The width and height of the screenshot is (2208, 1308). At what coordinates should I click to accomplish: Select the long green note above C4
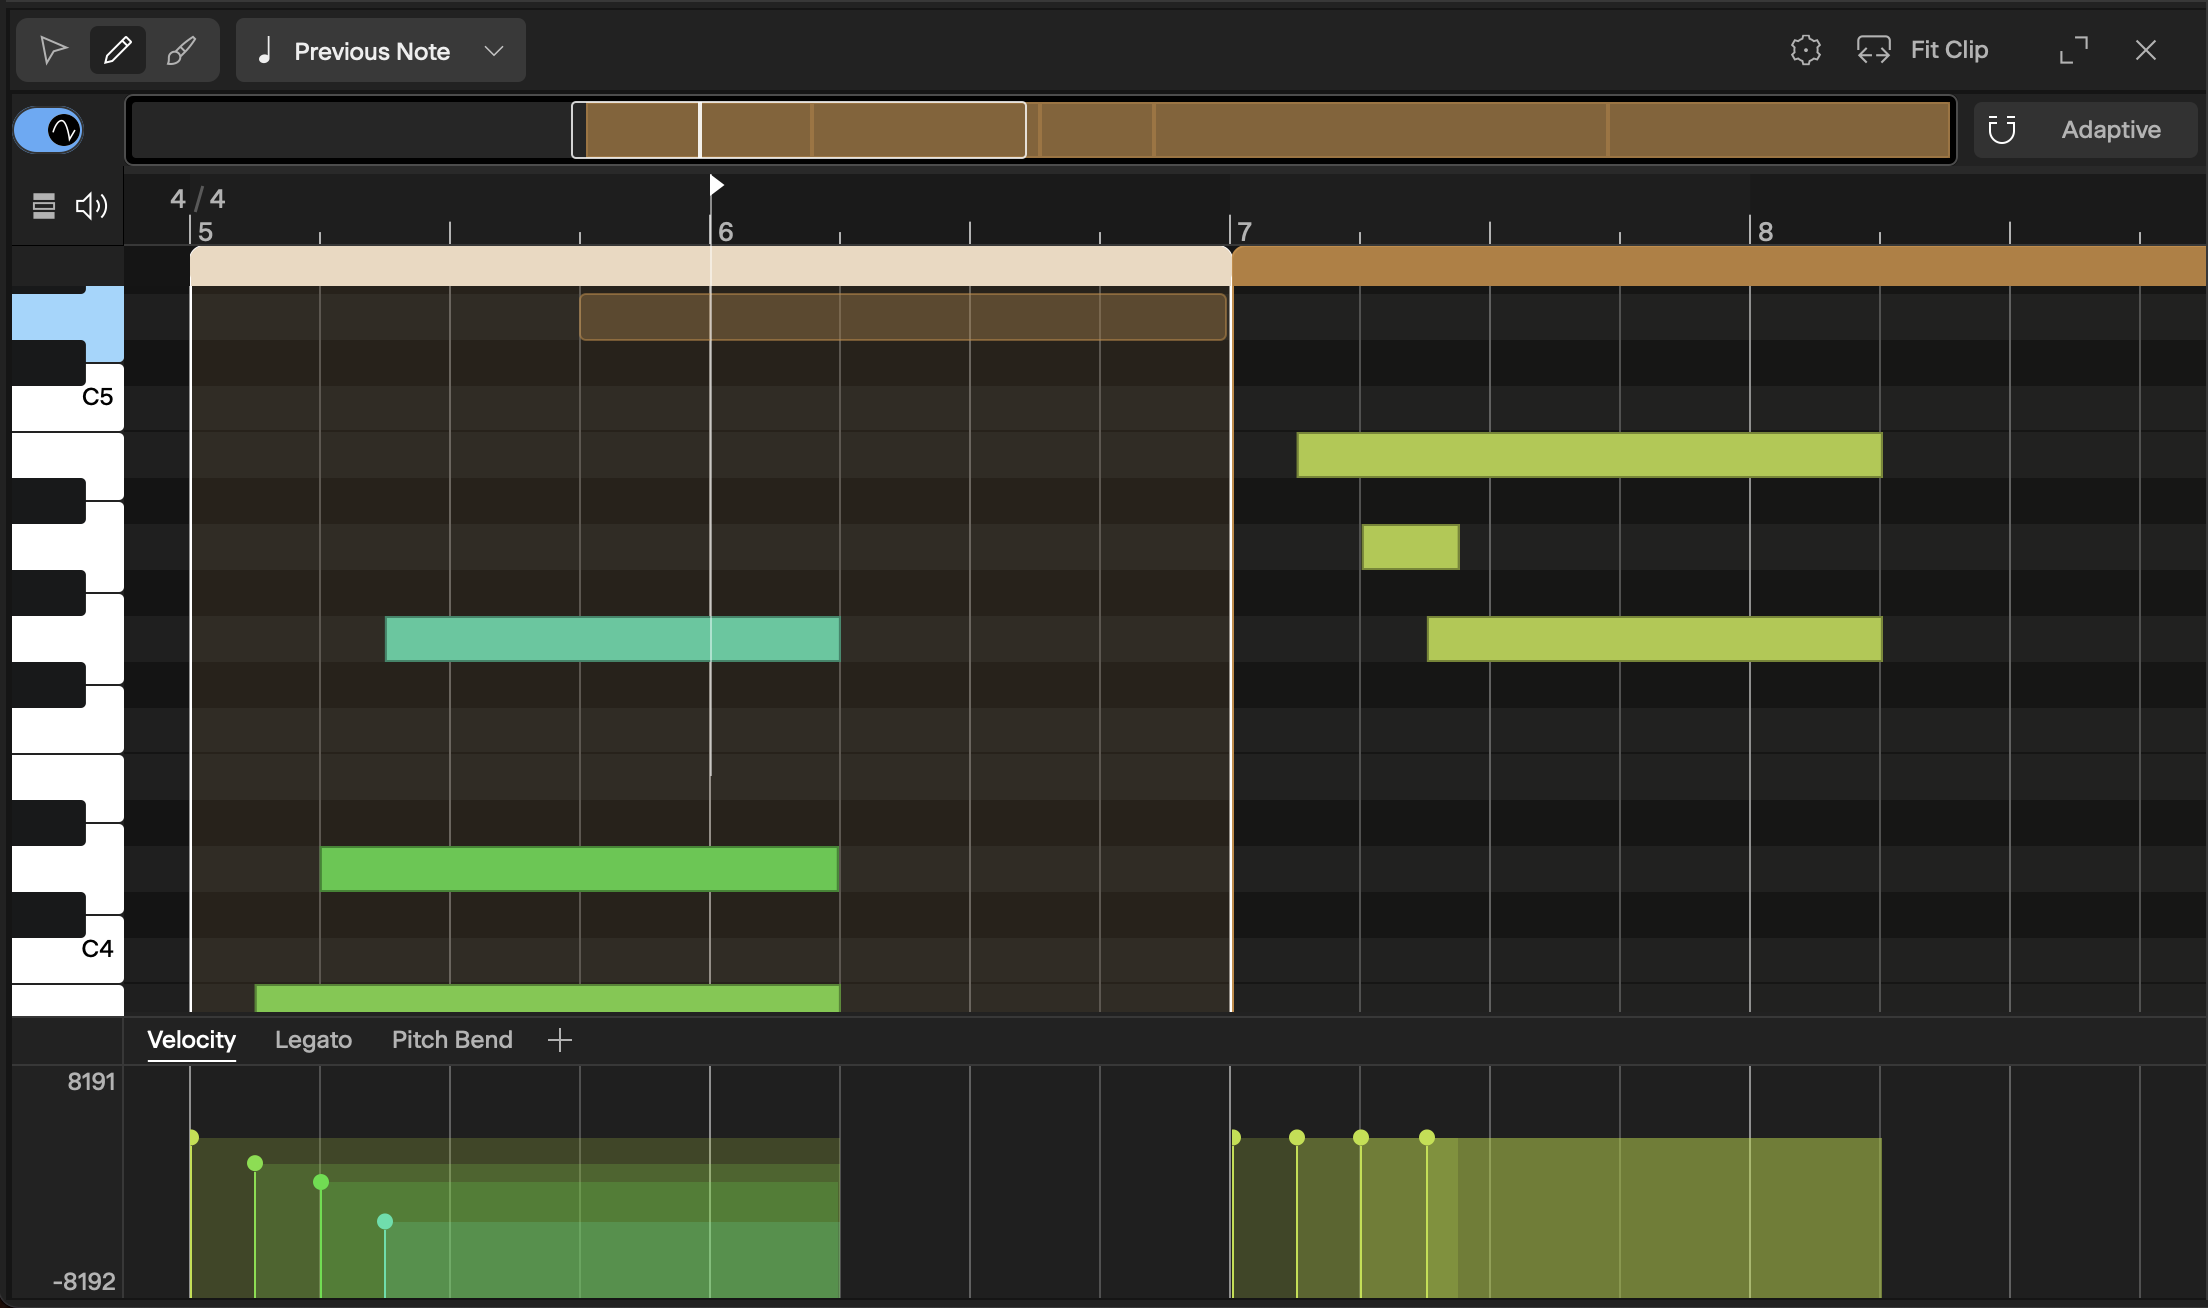579,869
